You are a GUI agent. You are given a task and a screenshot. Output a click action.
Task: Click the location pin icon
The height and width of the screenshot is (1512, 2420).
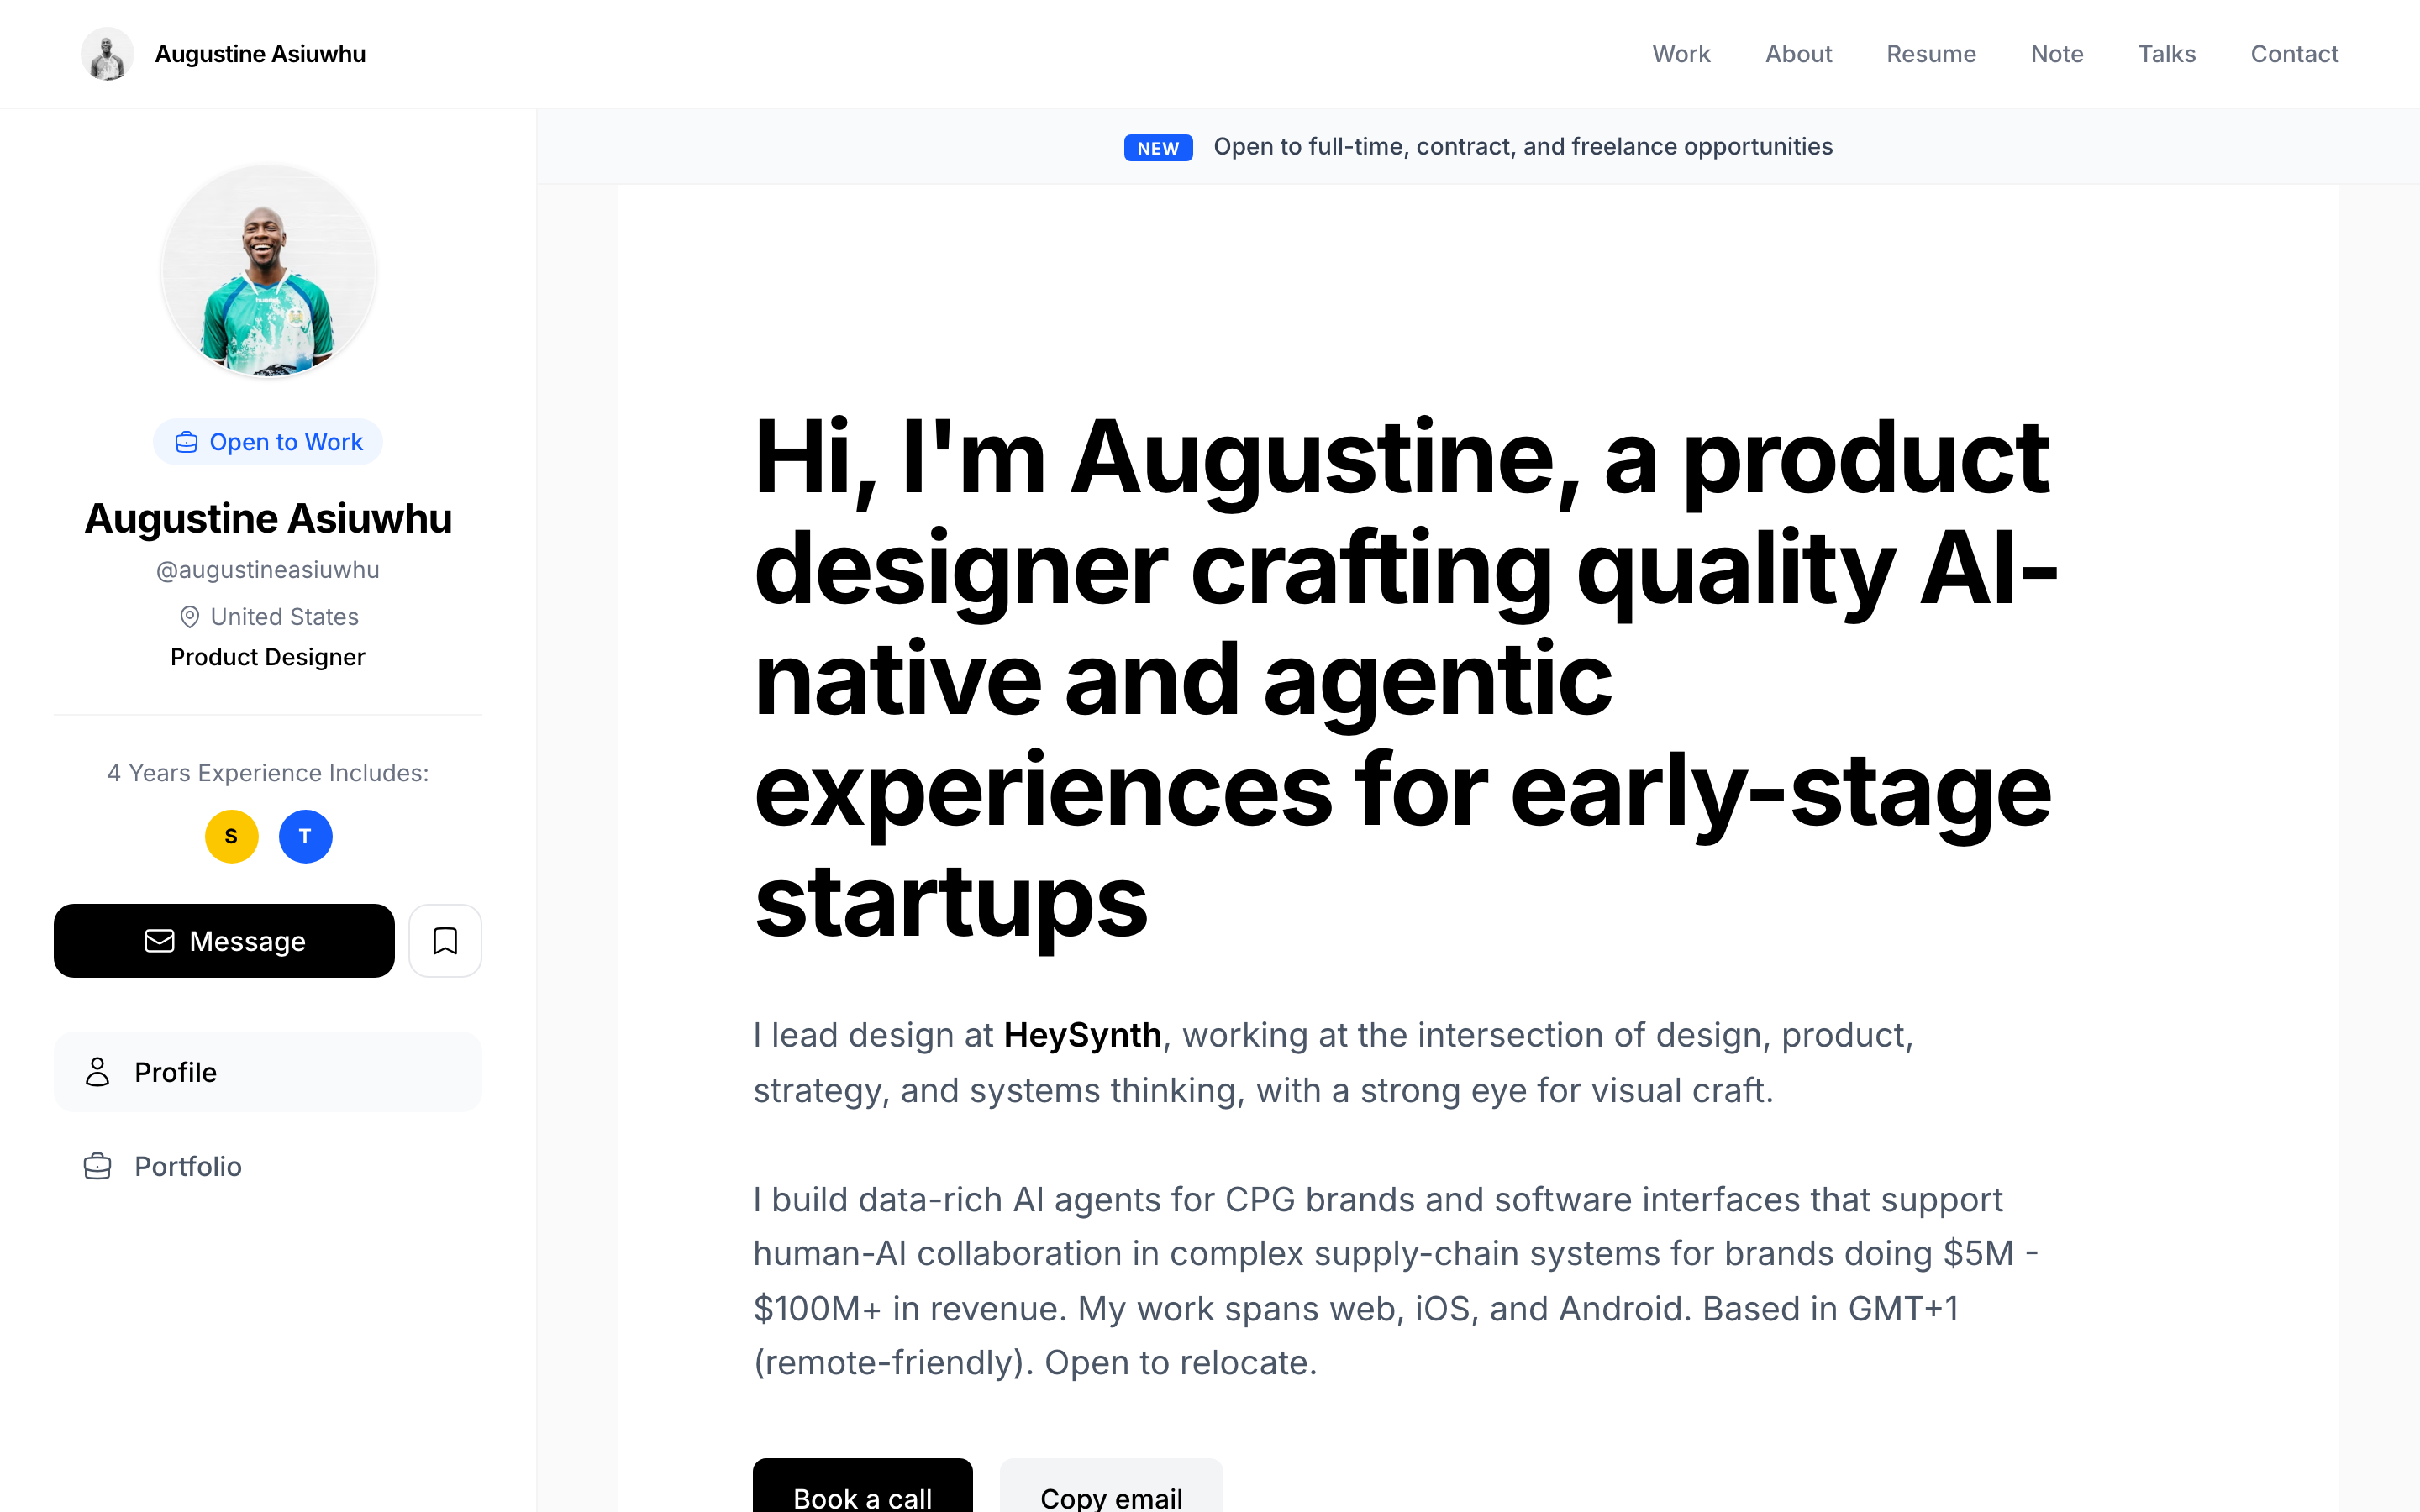pyautogui.click(x=189, y=617)
